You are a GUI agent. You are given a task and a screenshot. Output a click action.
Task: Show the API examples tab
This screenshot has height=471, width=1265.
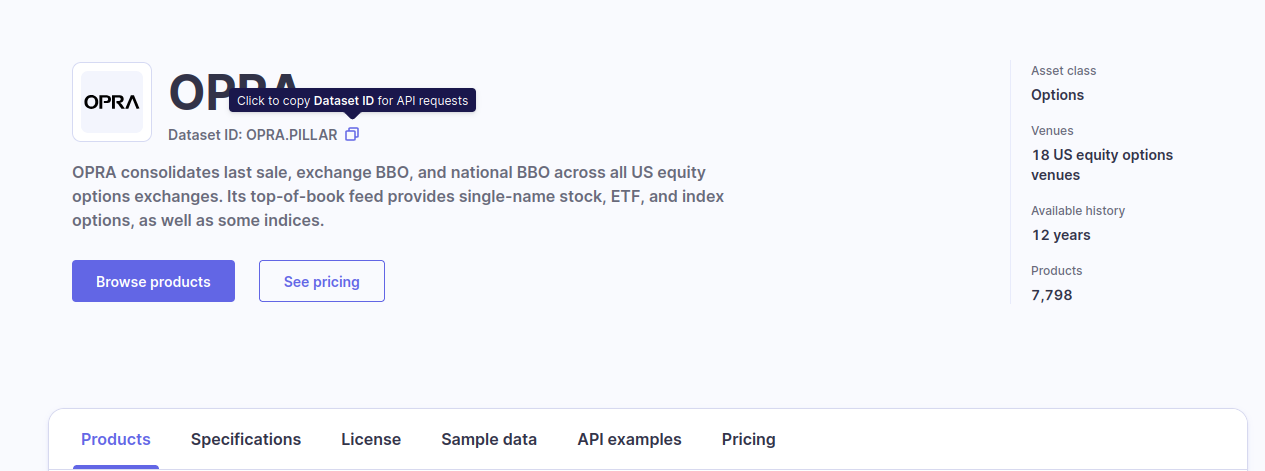coord(629,439)
